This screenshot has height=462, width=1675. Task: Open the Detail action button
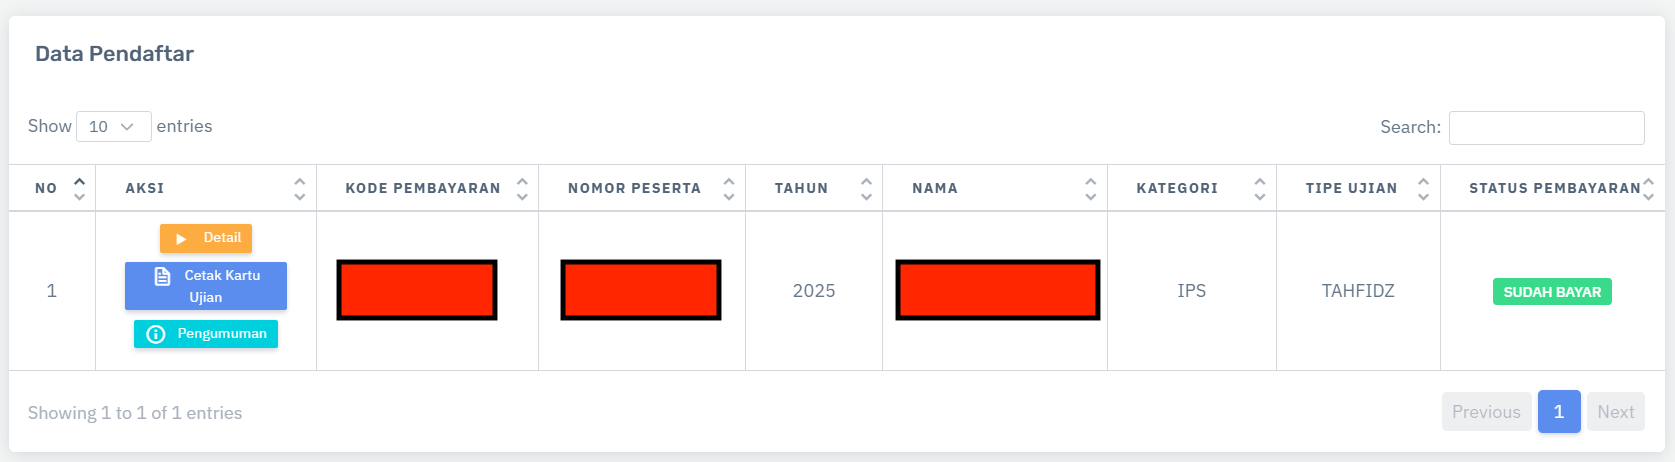206,238
